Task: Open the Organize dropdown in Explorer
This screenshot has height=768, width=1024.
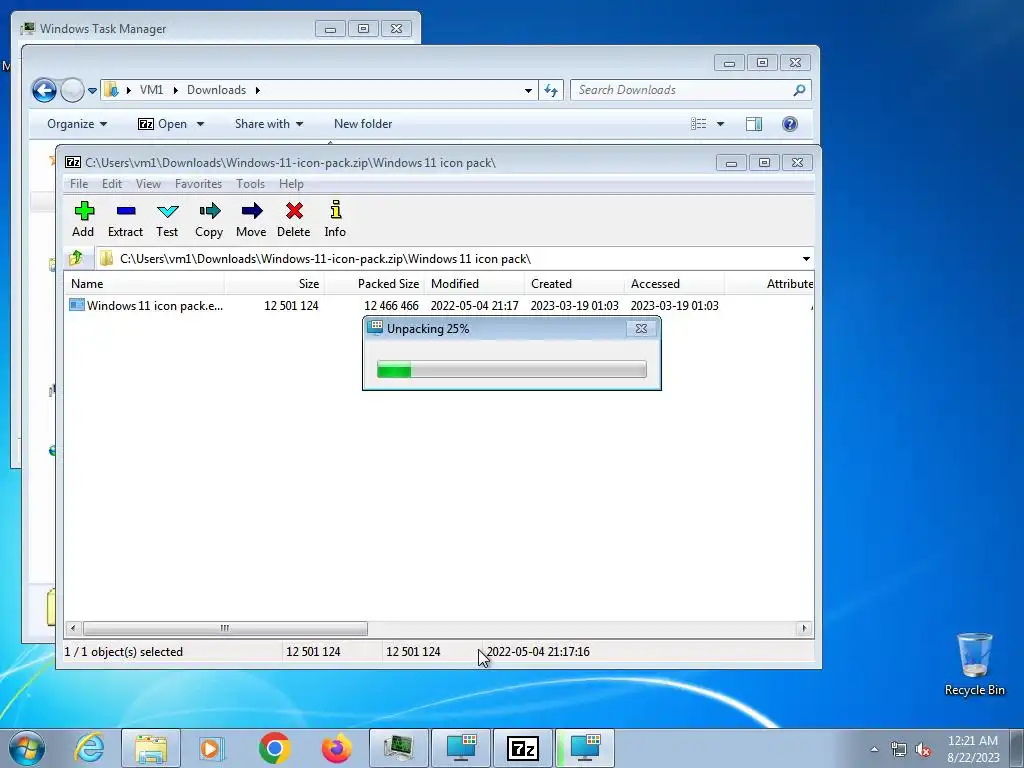Action: pyautogui.click(x=77, y=124)
